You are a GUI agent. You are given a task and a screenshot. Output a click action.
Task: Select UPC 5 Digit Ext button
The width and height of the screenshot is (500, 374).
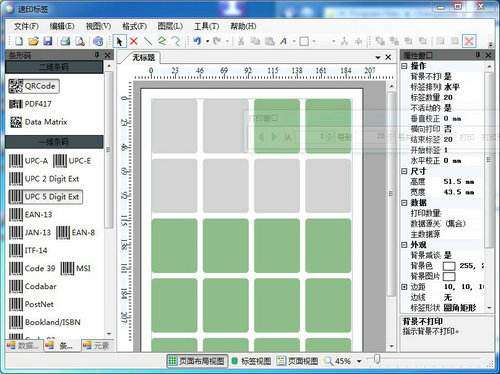(x=45, y=197)
